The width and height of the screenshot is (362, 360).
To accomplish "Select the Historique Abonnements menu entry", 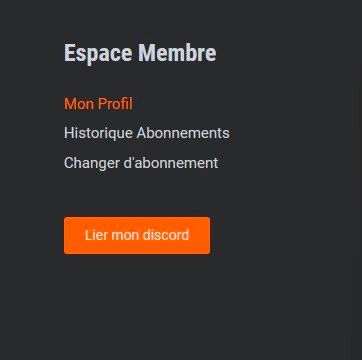I will [147, 133].
